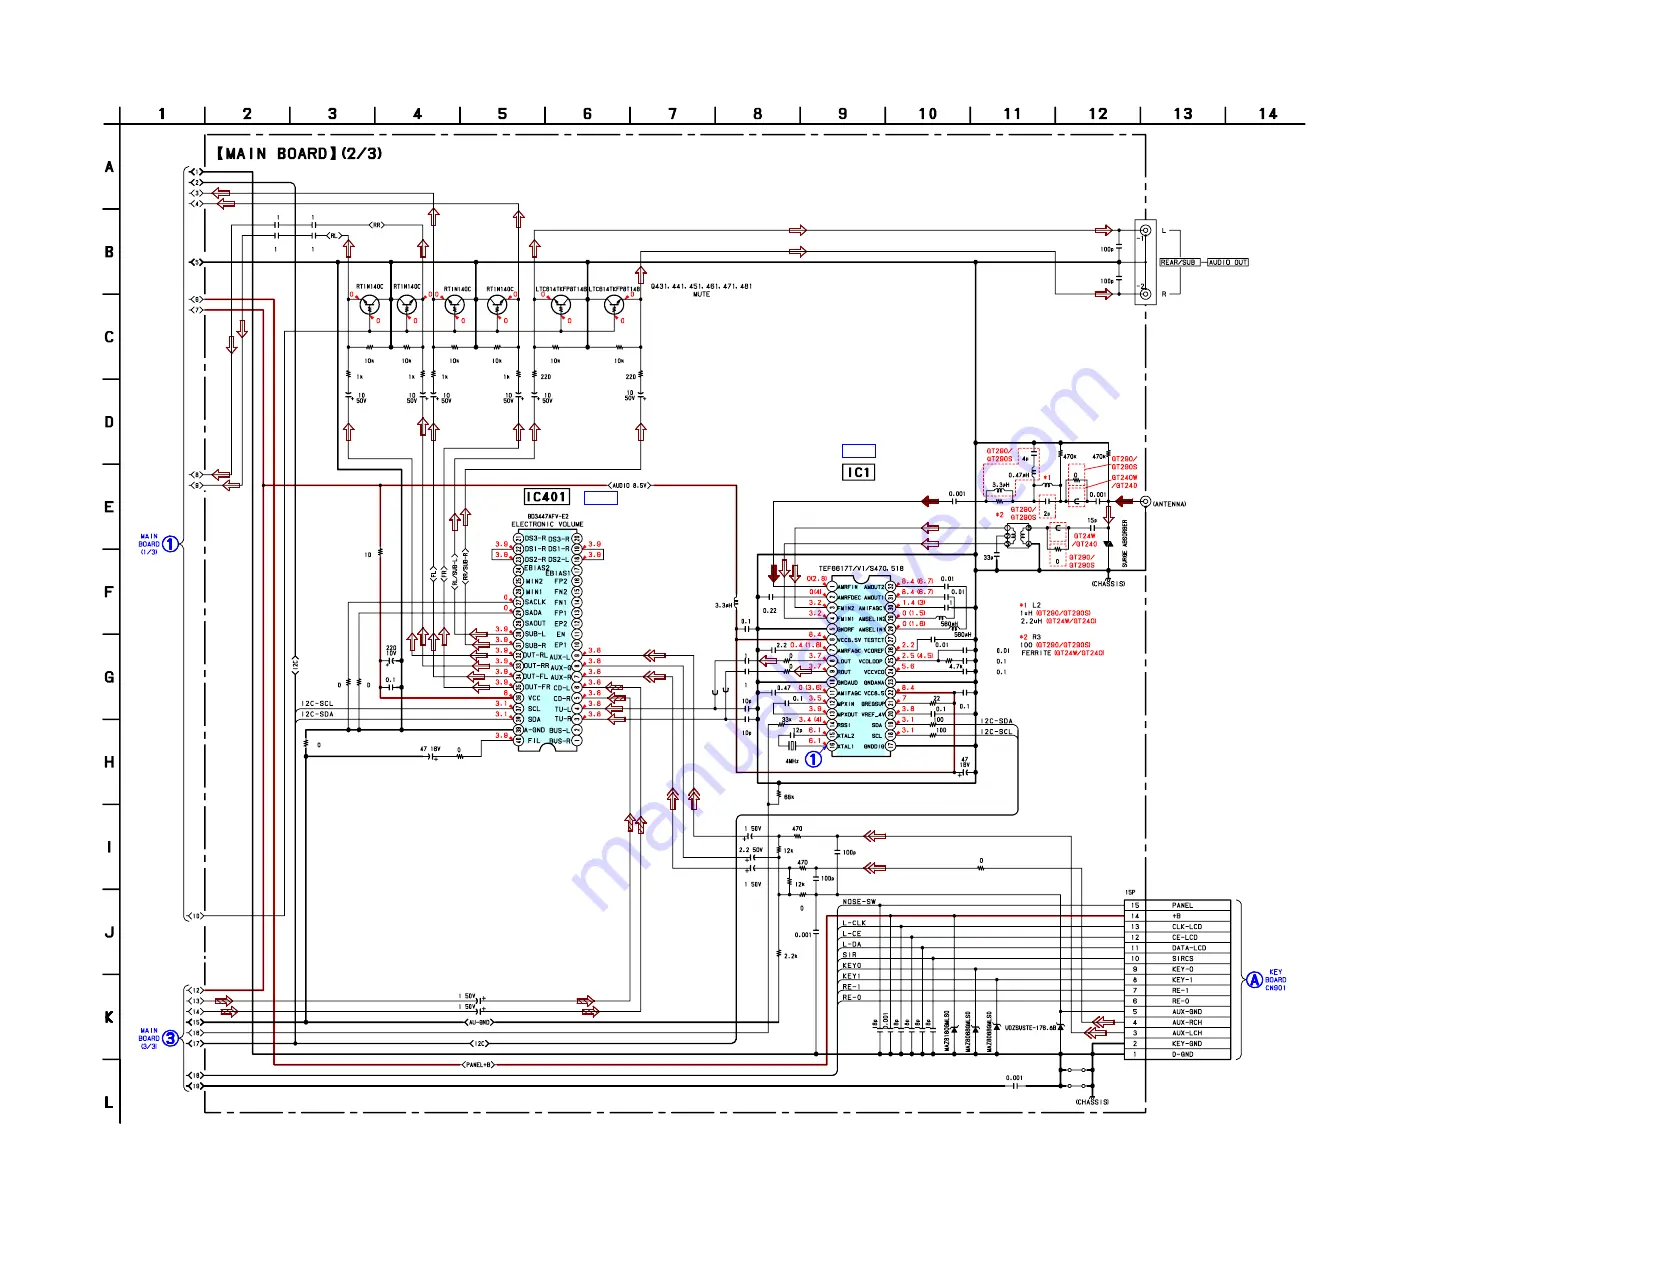Click the "RE-0" connector pin 6 row
1680x1263 pixels.
[x=1177, y=1001]
